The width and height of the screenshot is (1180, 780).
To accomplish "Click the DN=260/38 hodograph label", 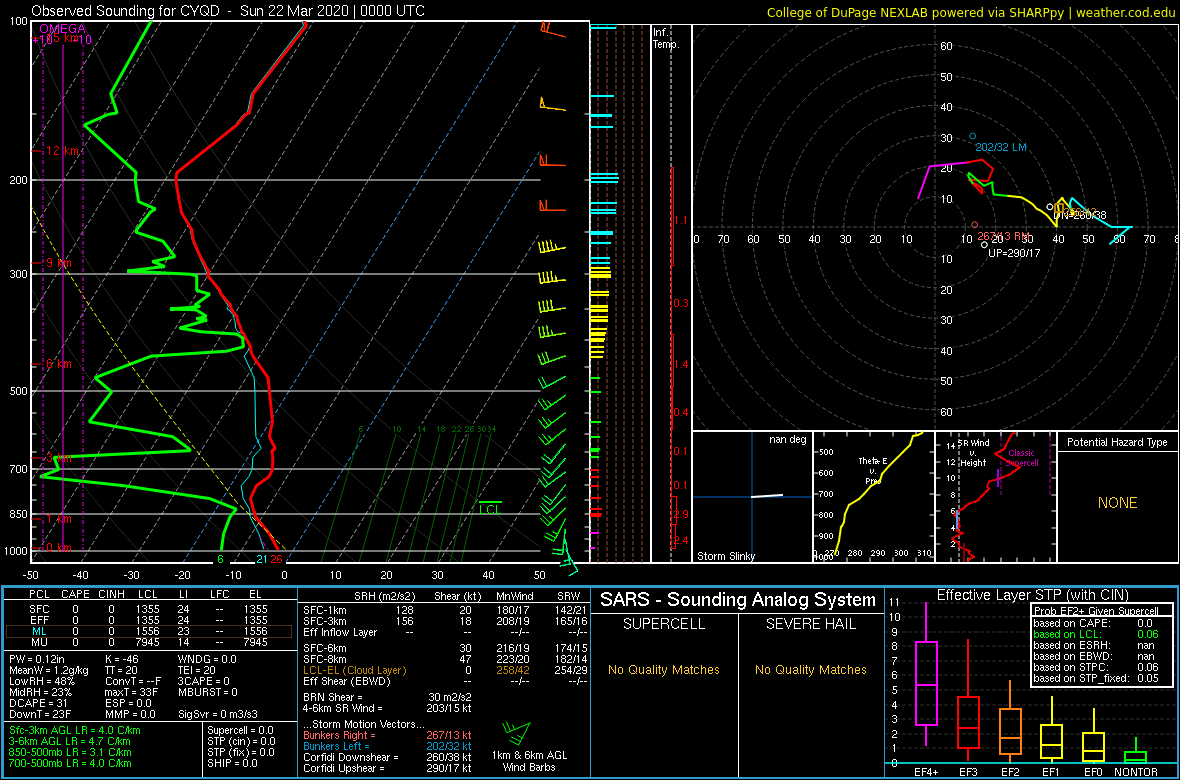I will pyautogui.click(x=1080, y=215).
